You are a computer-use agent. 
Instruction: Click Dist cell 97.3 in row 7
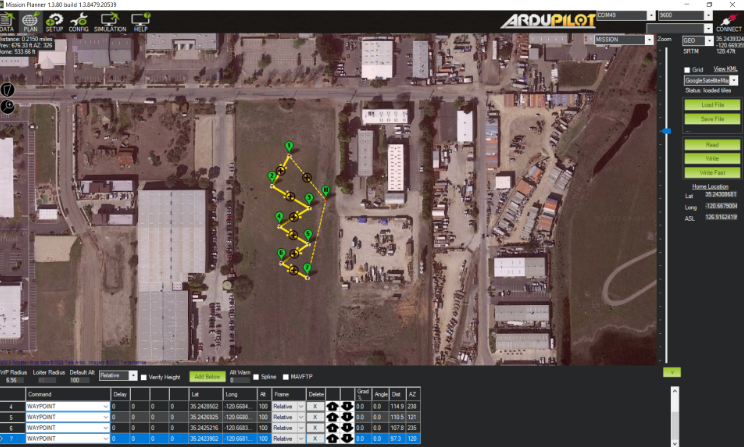click(x=397, y=438)
